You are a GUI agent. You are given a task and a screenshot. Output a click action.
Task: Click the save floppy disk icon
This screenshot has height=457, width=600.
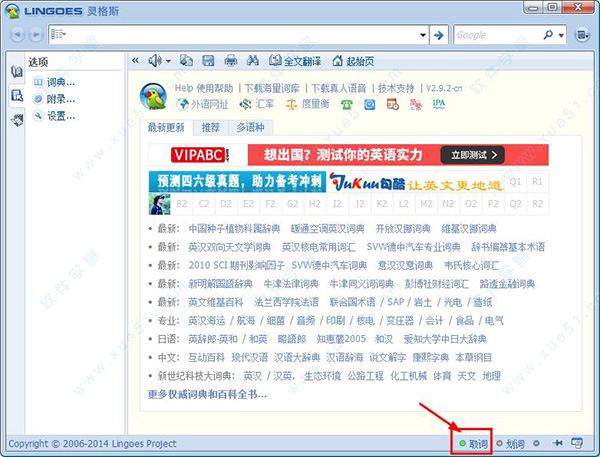coord(208,60)
